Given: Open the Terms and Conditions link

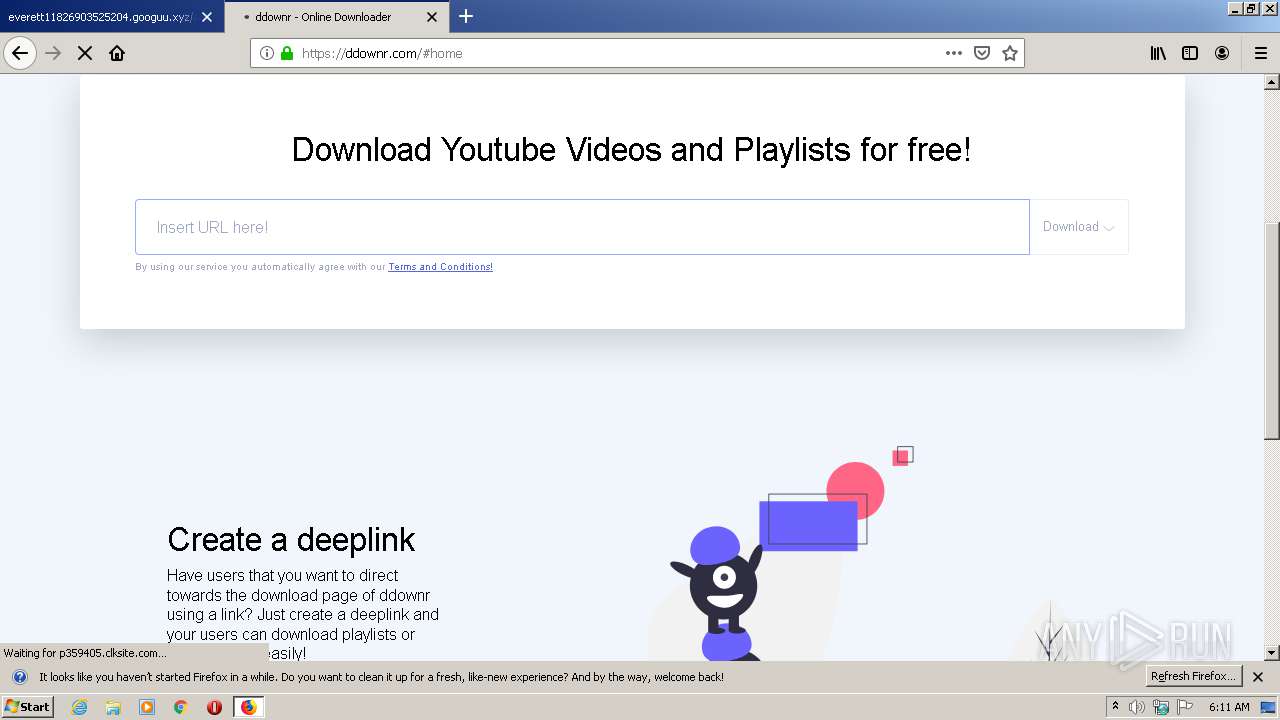Looking at the screenshot, I should [440, 267].
